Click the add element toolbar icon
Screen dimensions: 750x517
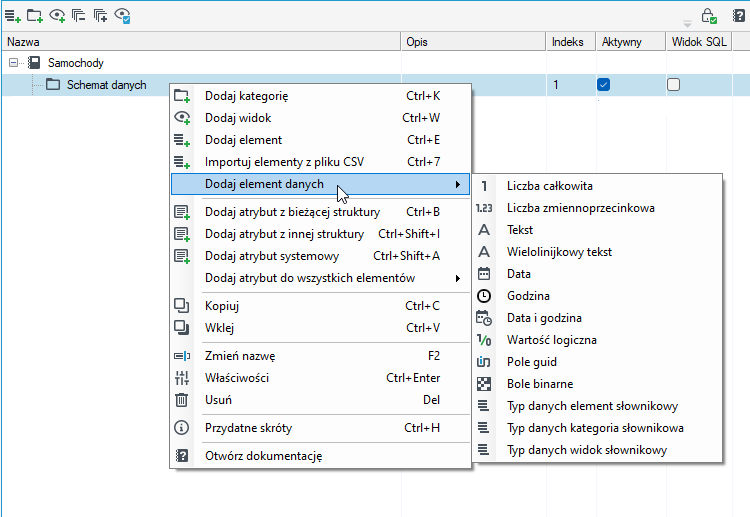pos(12,16)
